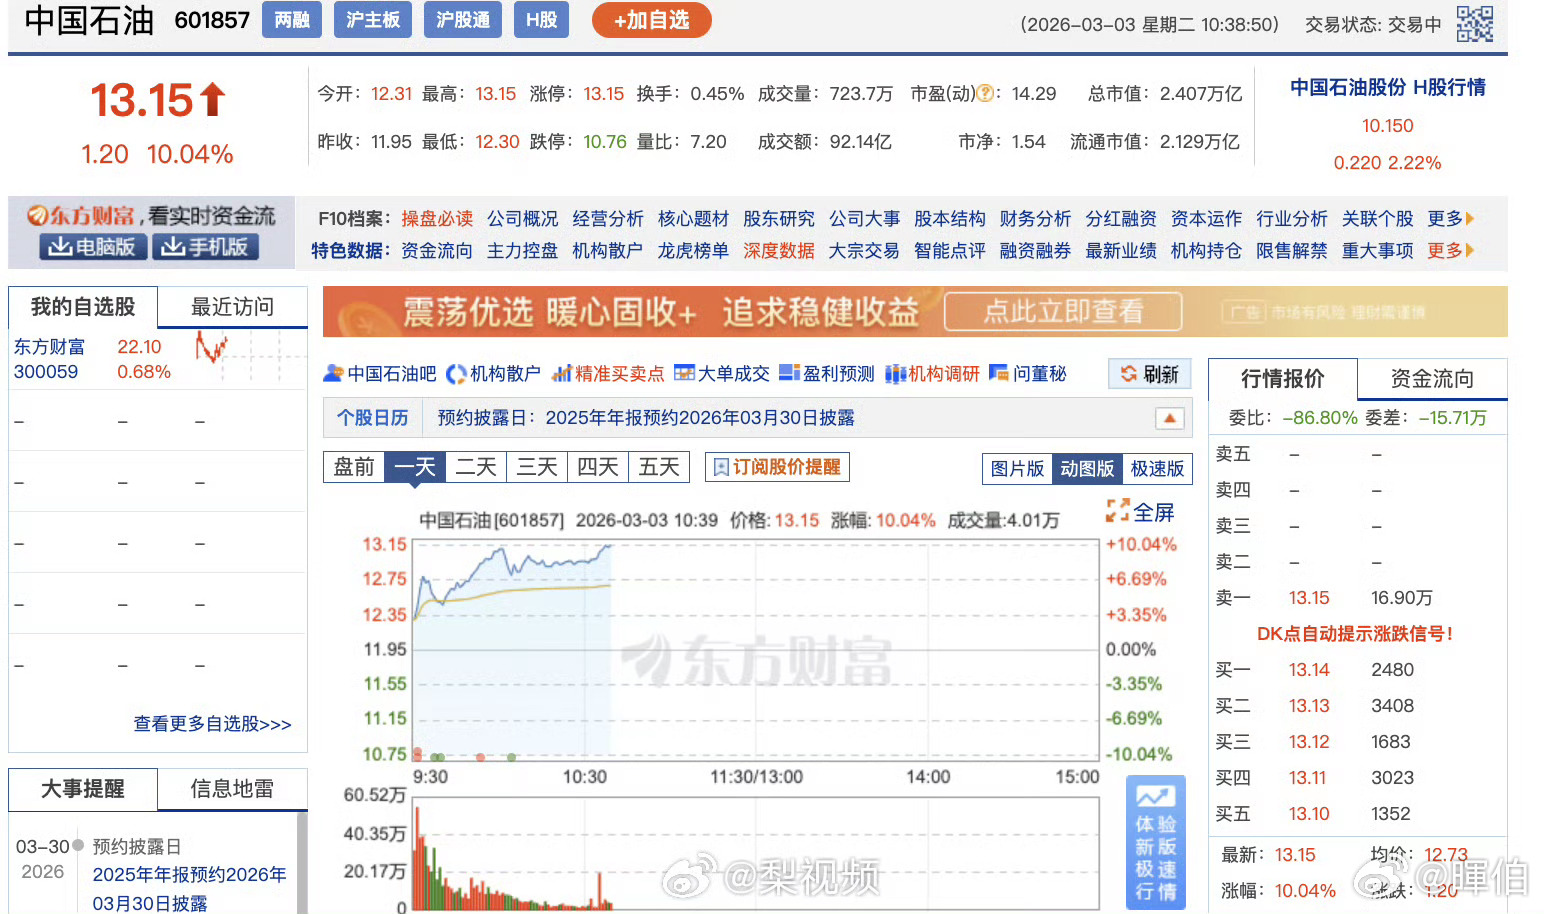Switch chart display to 图片版 mode
Image resolution: width=1544 pixels, height=914 pixels.
pyautogui.click(x=1017, y=468)
